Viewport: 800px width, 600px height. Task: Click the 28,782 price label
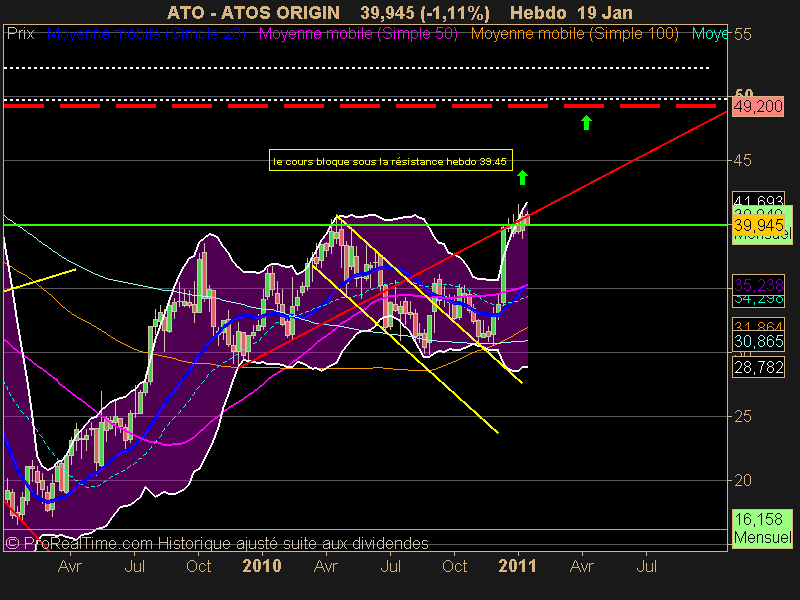[759, 367]
